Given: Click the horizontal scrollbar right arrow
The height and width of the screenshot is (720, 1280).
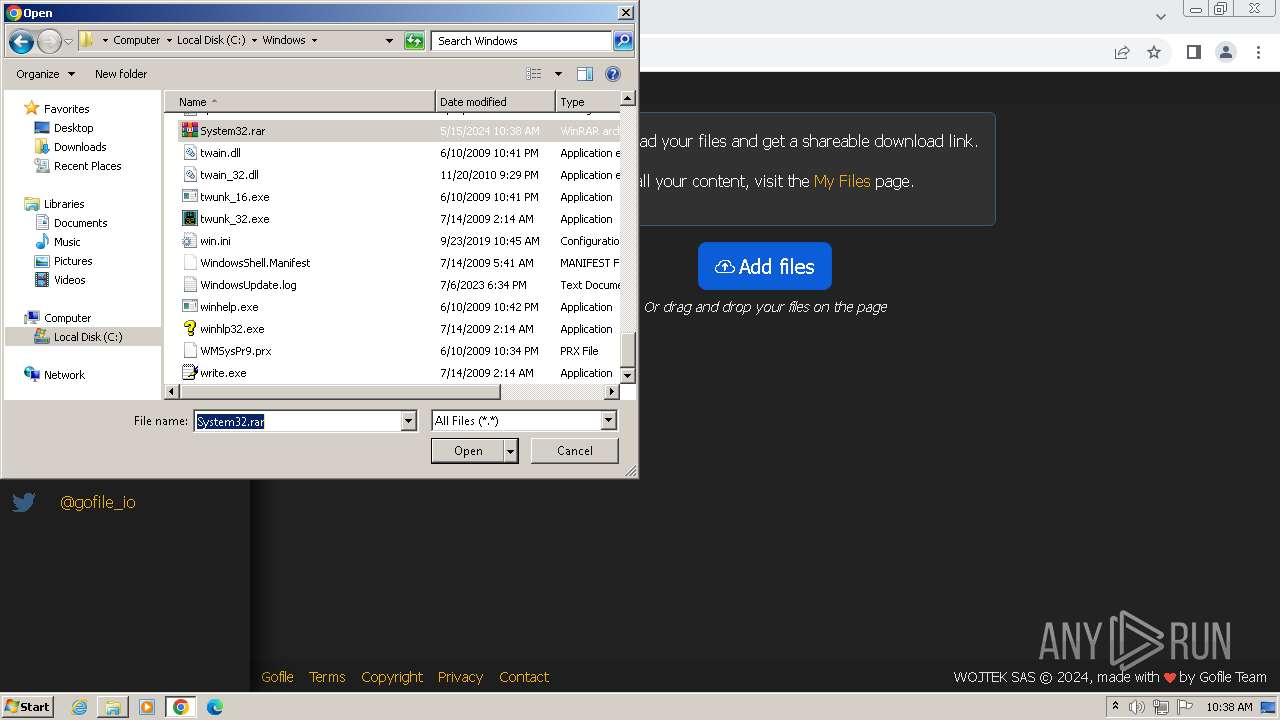Looking at the screenshot, I should (x=612, y=392).
